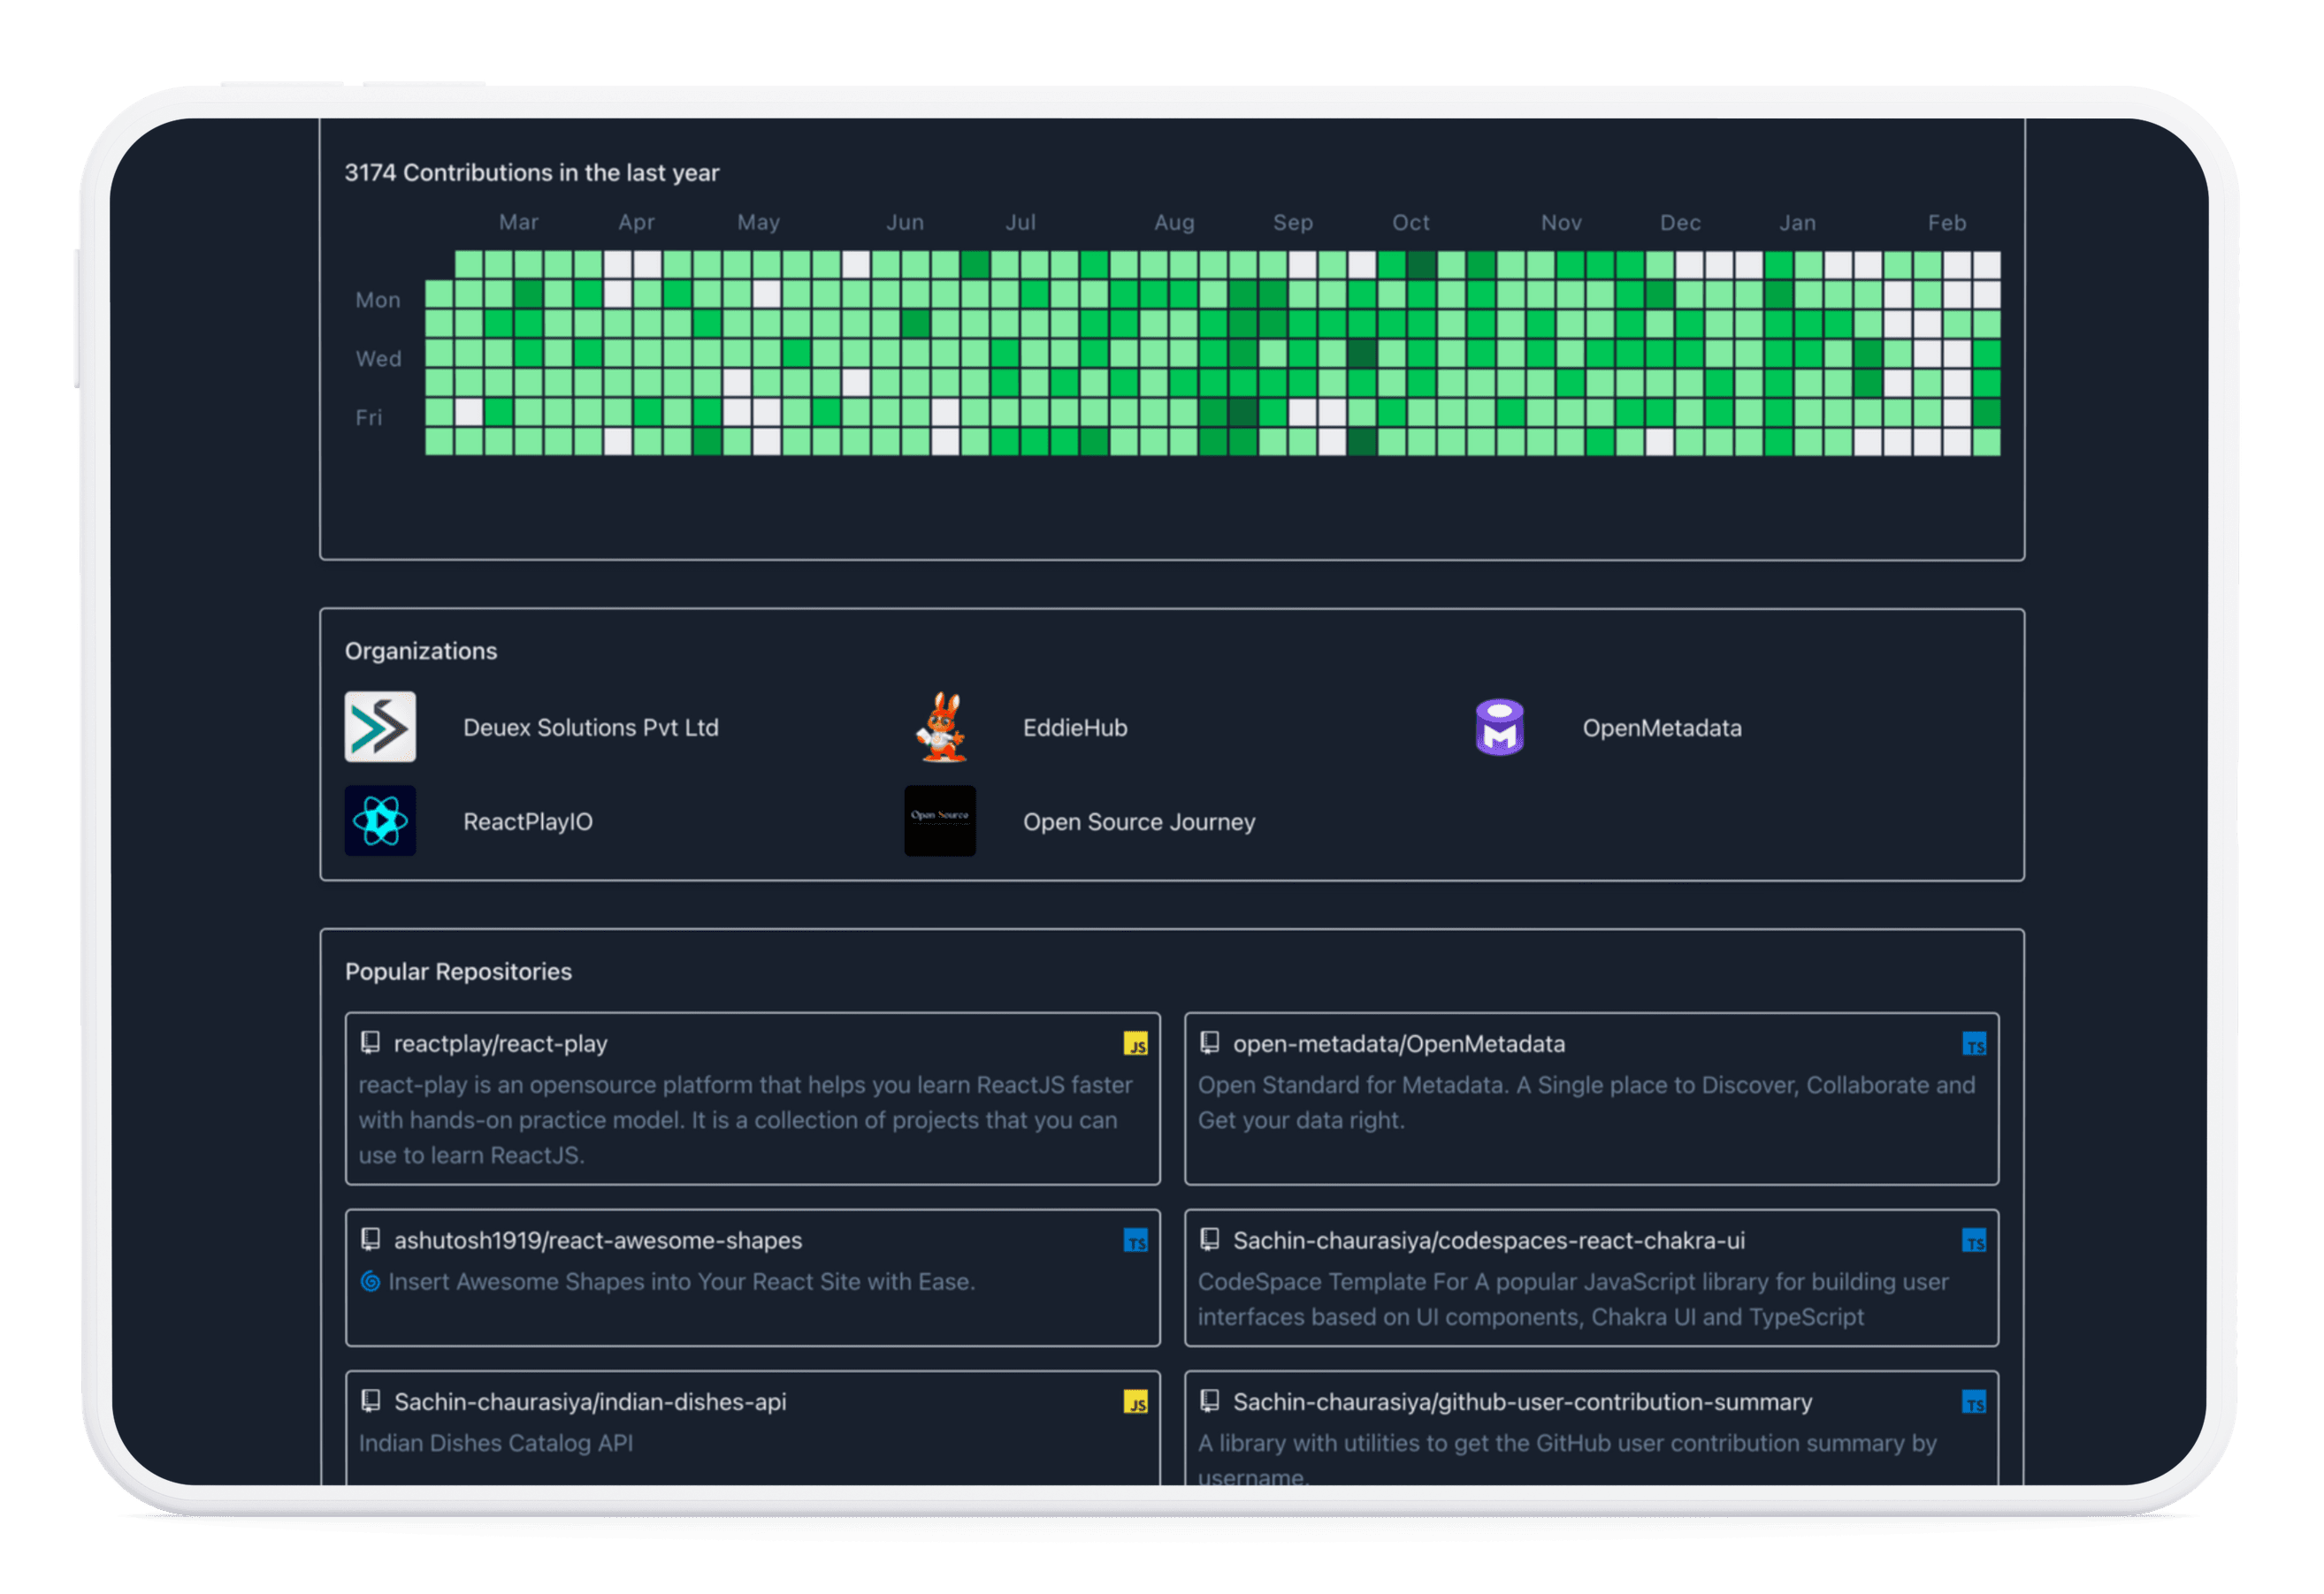2324x1594 pixels.
Task: Click the repo icon beside indian-dishes-api
Action: [370, 1401]
